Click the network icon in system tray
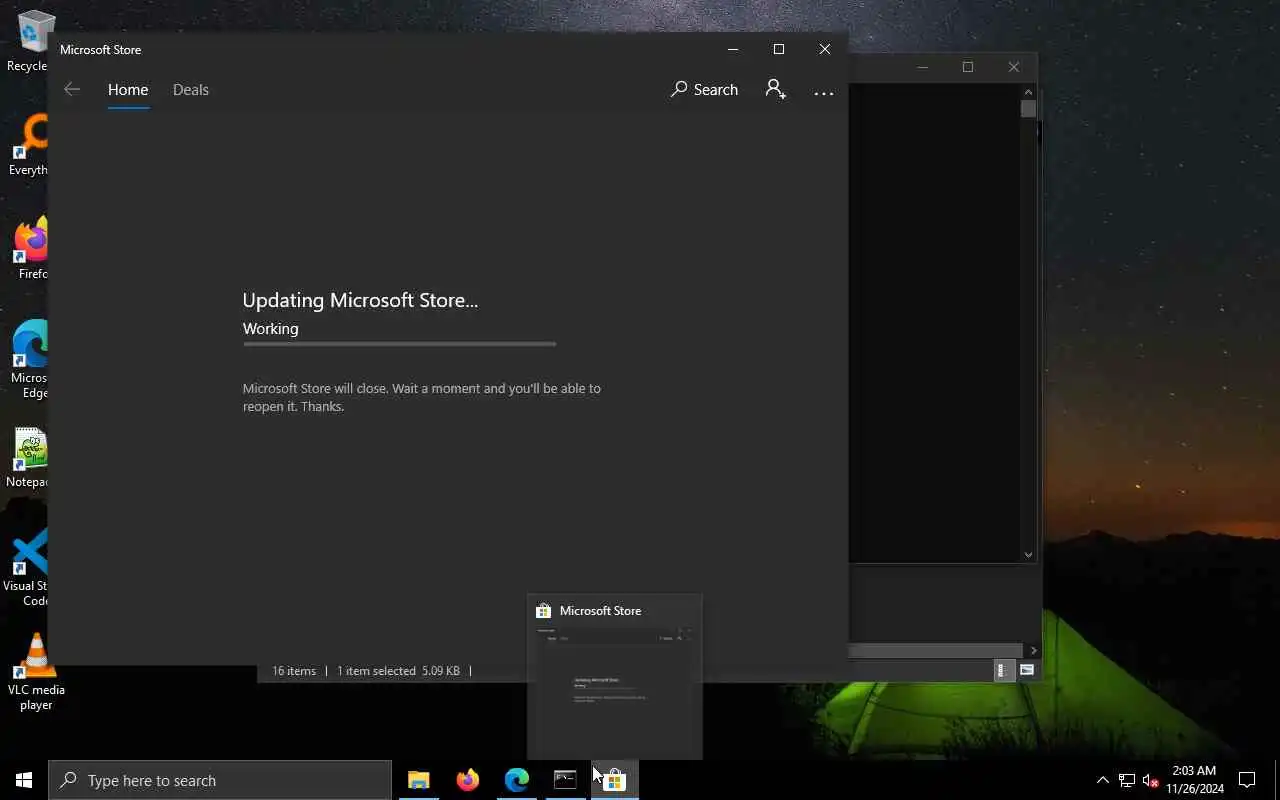The image size is (1280, 800). (x=1127, y=780)
